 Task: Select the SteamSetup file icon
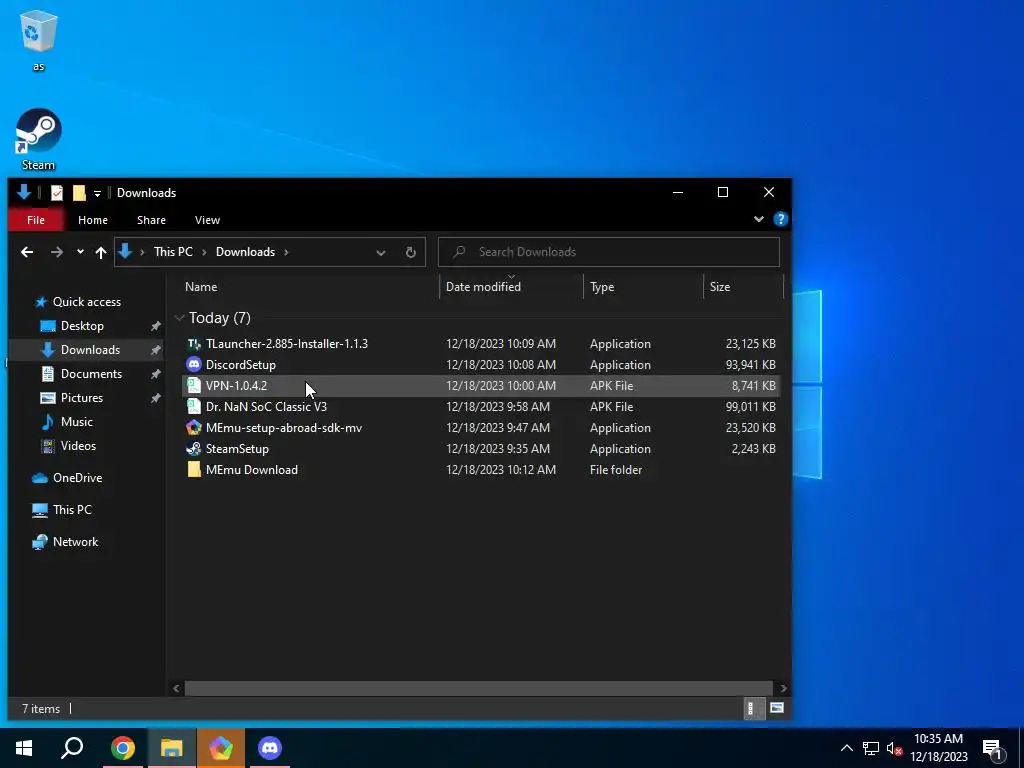194,449
